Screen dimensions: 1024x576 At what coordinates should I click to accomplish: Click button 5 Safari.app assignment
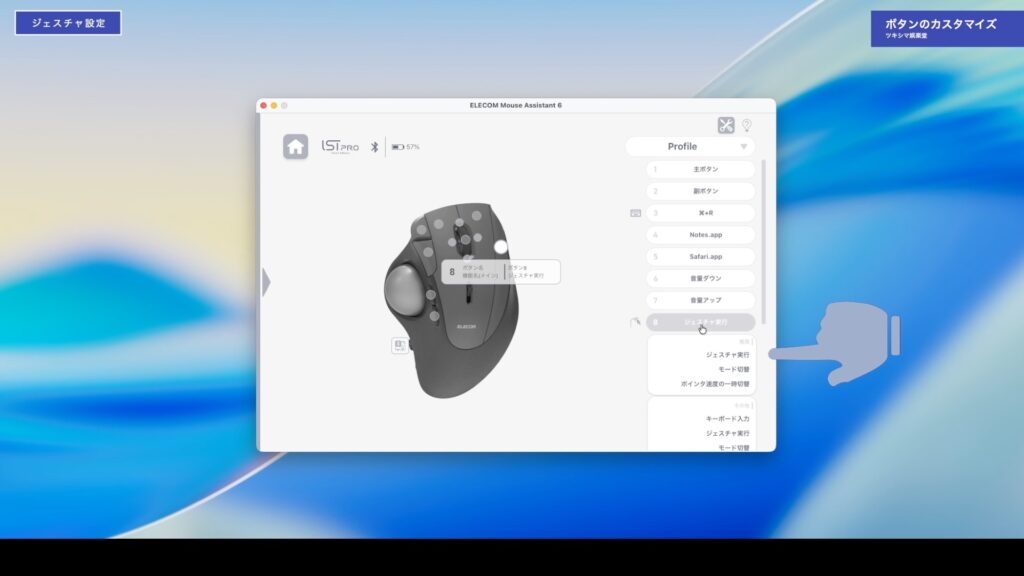tap(700, 256)
